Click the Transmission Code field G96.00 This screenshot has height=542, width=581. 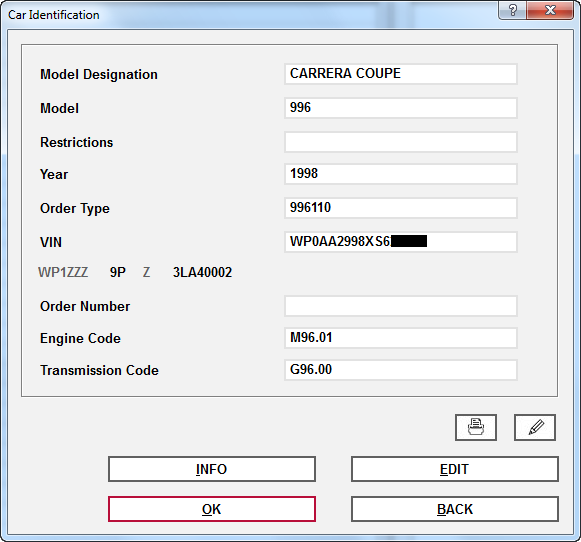(401, 370)
